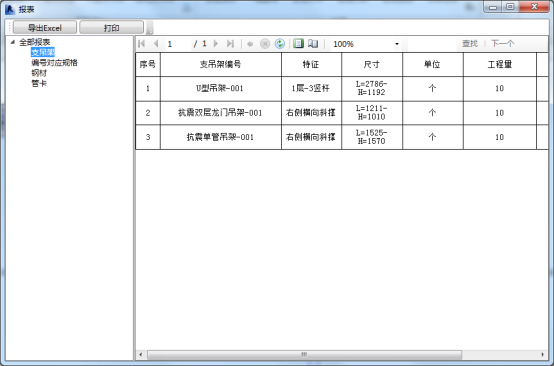Click the current page number field

pyautogui.click(x=178, y=44)
